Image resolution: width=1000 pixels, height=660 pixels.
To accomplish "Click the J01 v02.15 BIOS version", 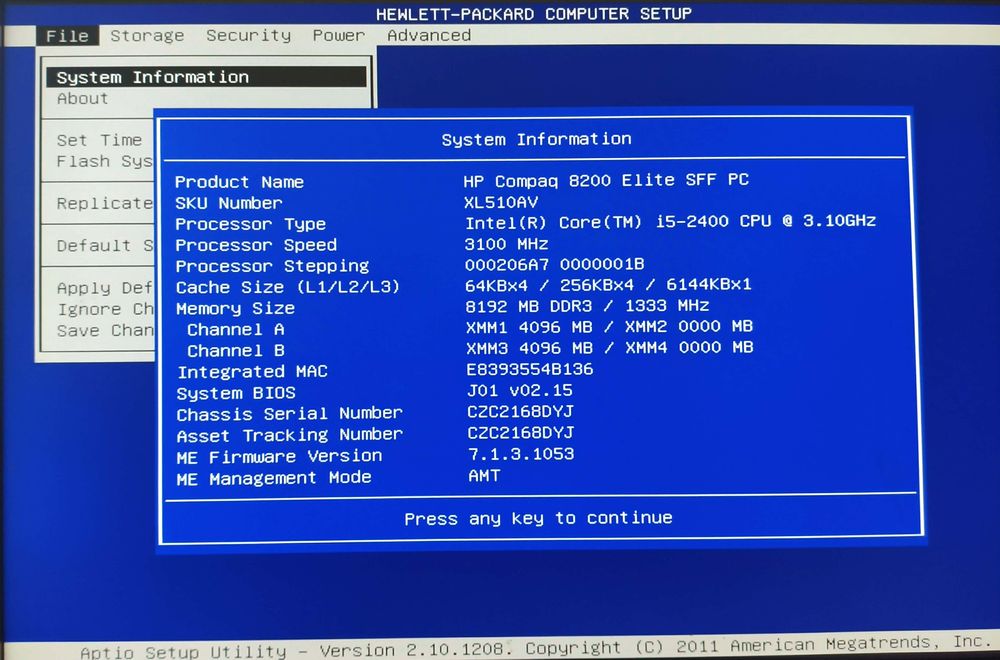I will coord(520,391).
